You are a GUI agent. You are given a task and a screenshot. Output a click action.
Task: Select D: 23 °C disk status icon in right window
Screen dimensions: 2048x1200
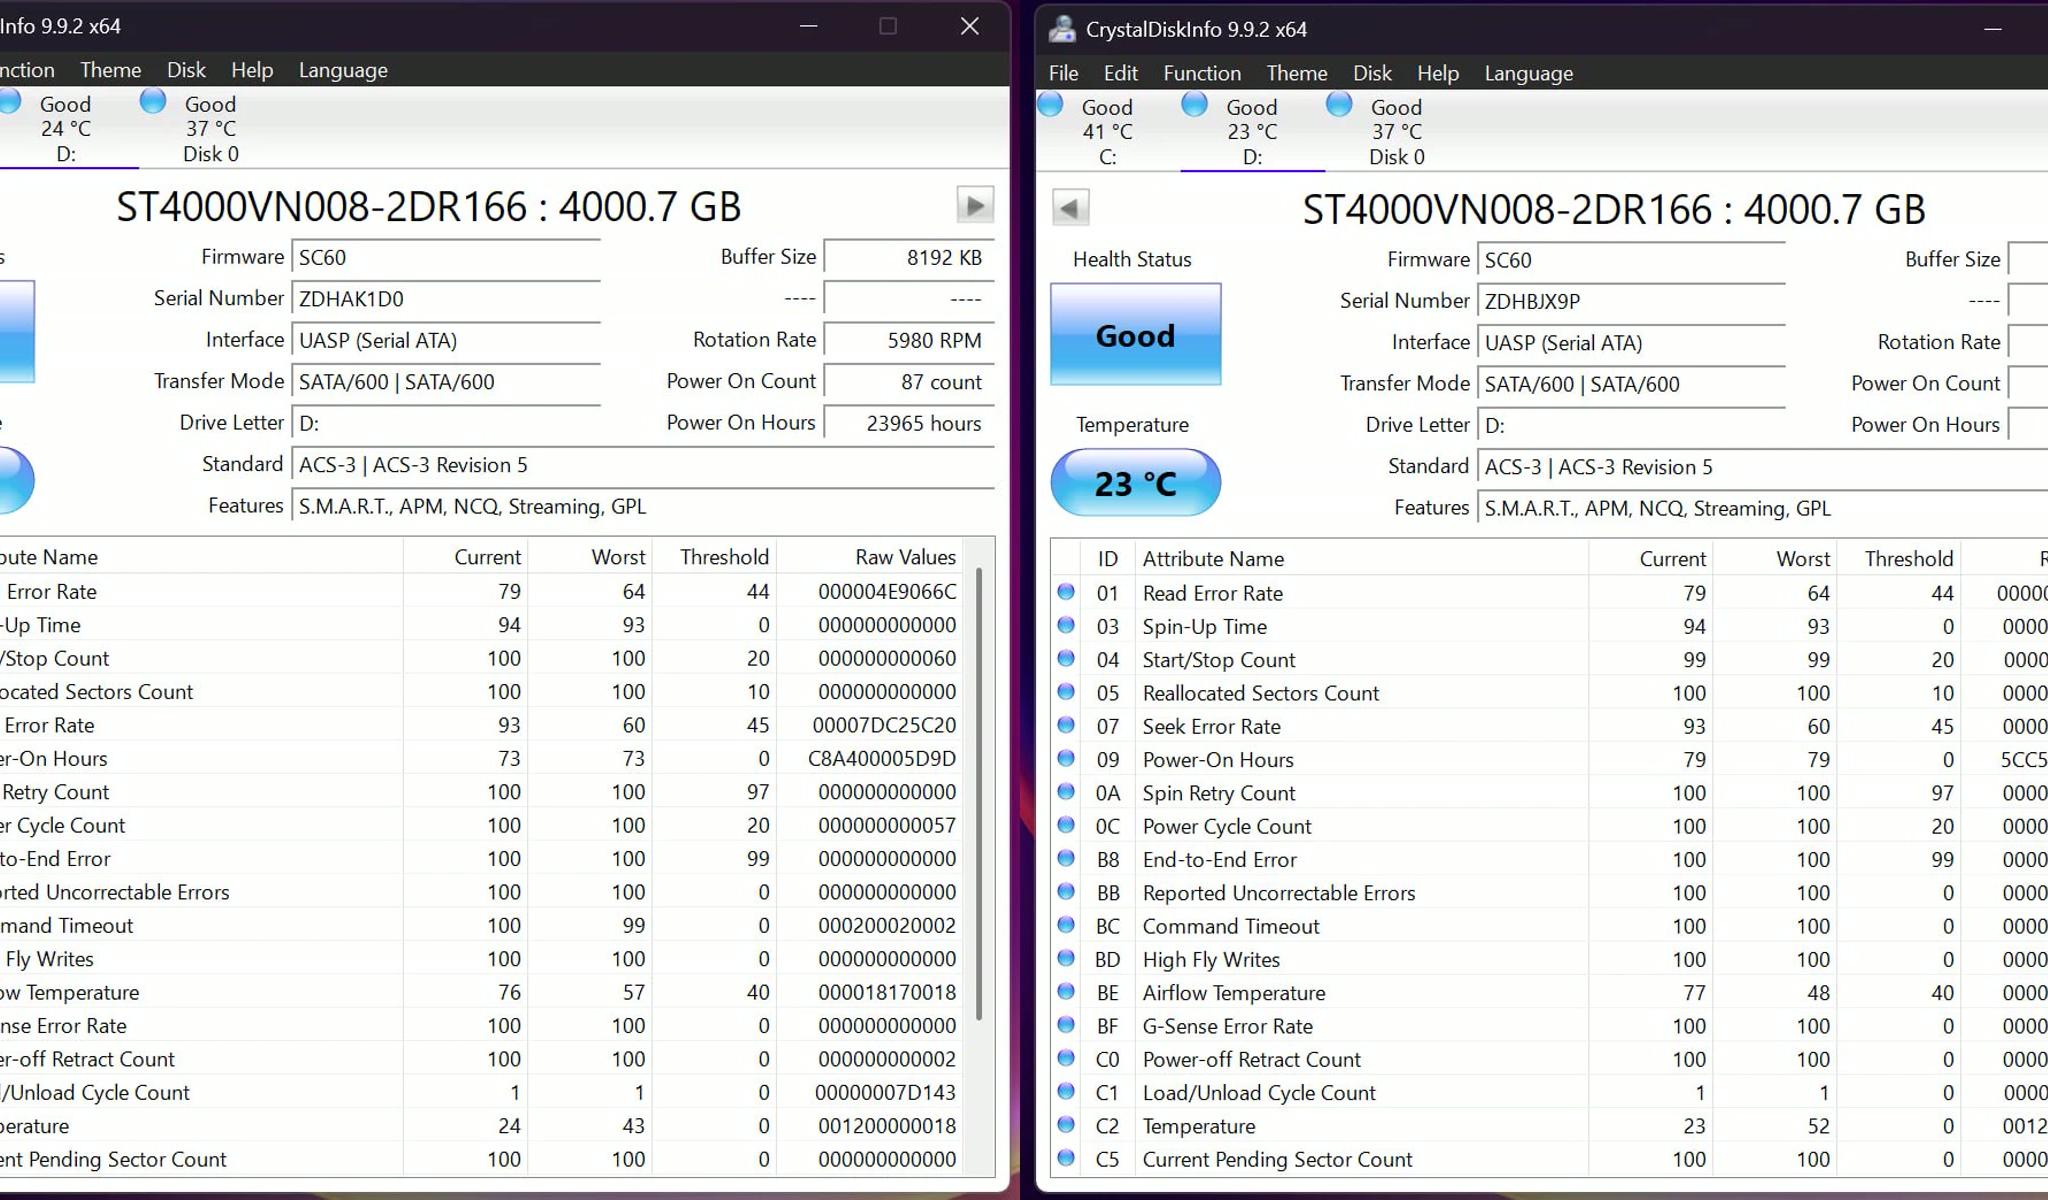1195,104
